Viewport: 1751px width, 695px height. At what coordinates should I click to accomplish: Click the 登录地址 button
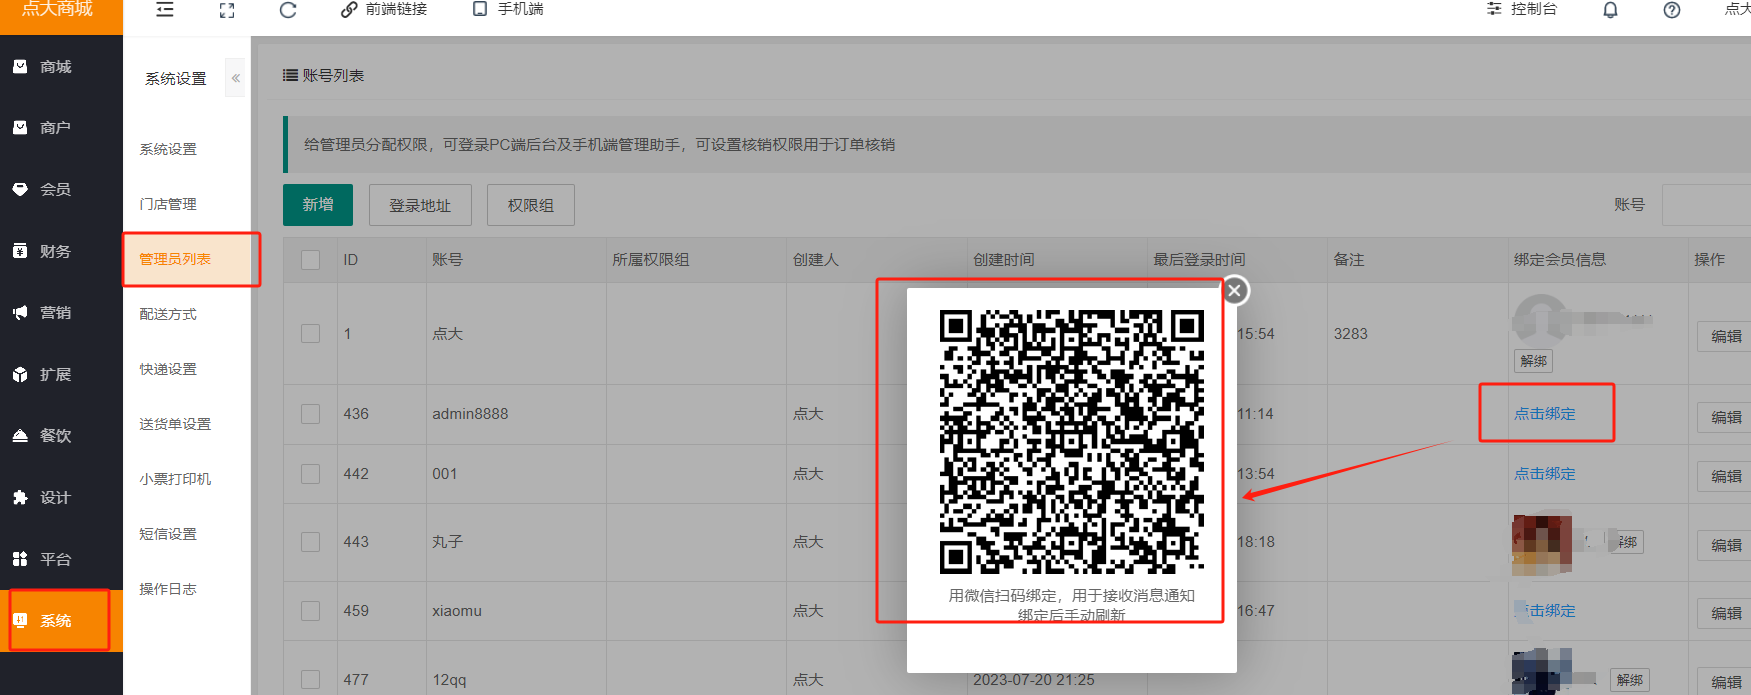420,205
